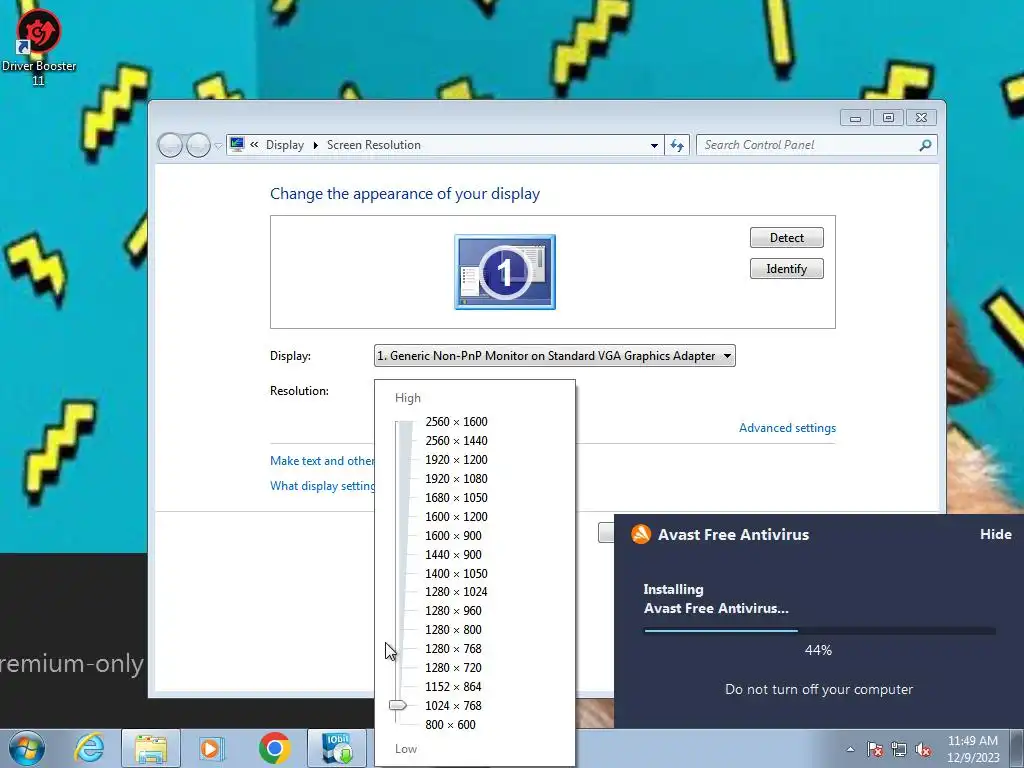The width and height of the screenshot is (1024, 768).
Task: Show hidden tray icons arrow
Action: click(850, 749)
